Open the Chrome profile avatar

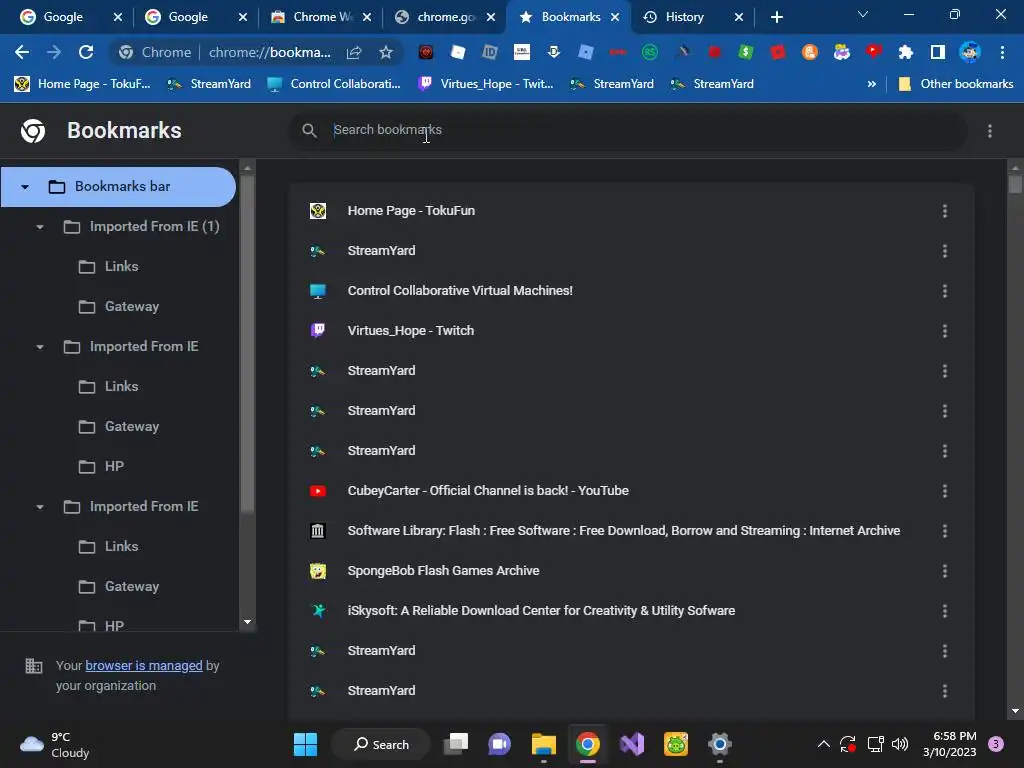(x=970, y=52)
